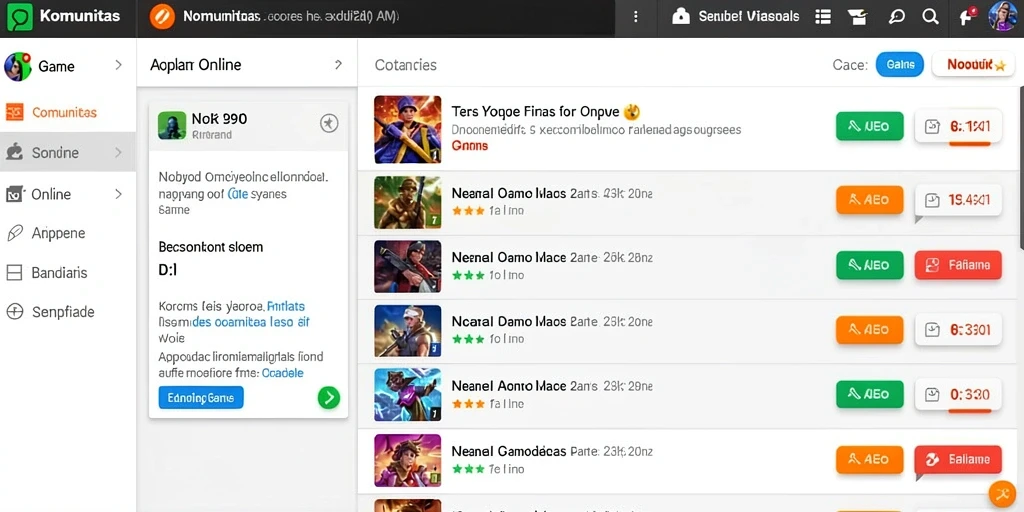Click the Senibel Viasaals store icon

681,16
